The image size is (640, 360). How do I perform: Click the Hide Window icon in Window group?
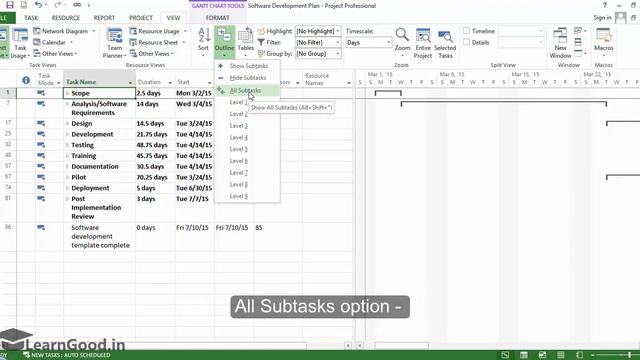[578, 53]
